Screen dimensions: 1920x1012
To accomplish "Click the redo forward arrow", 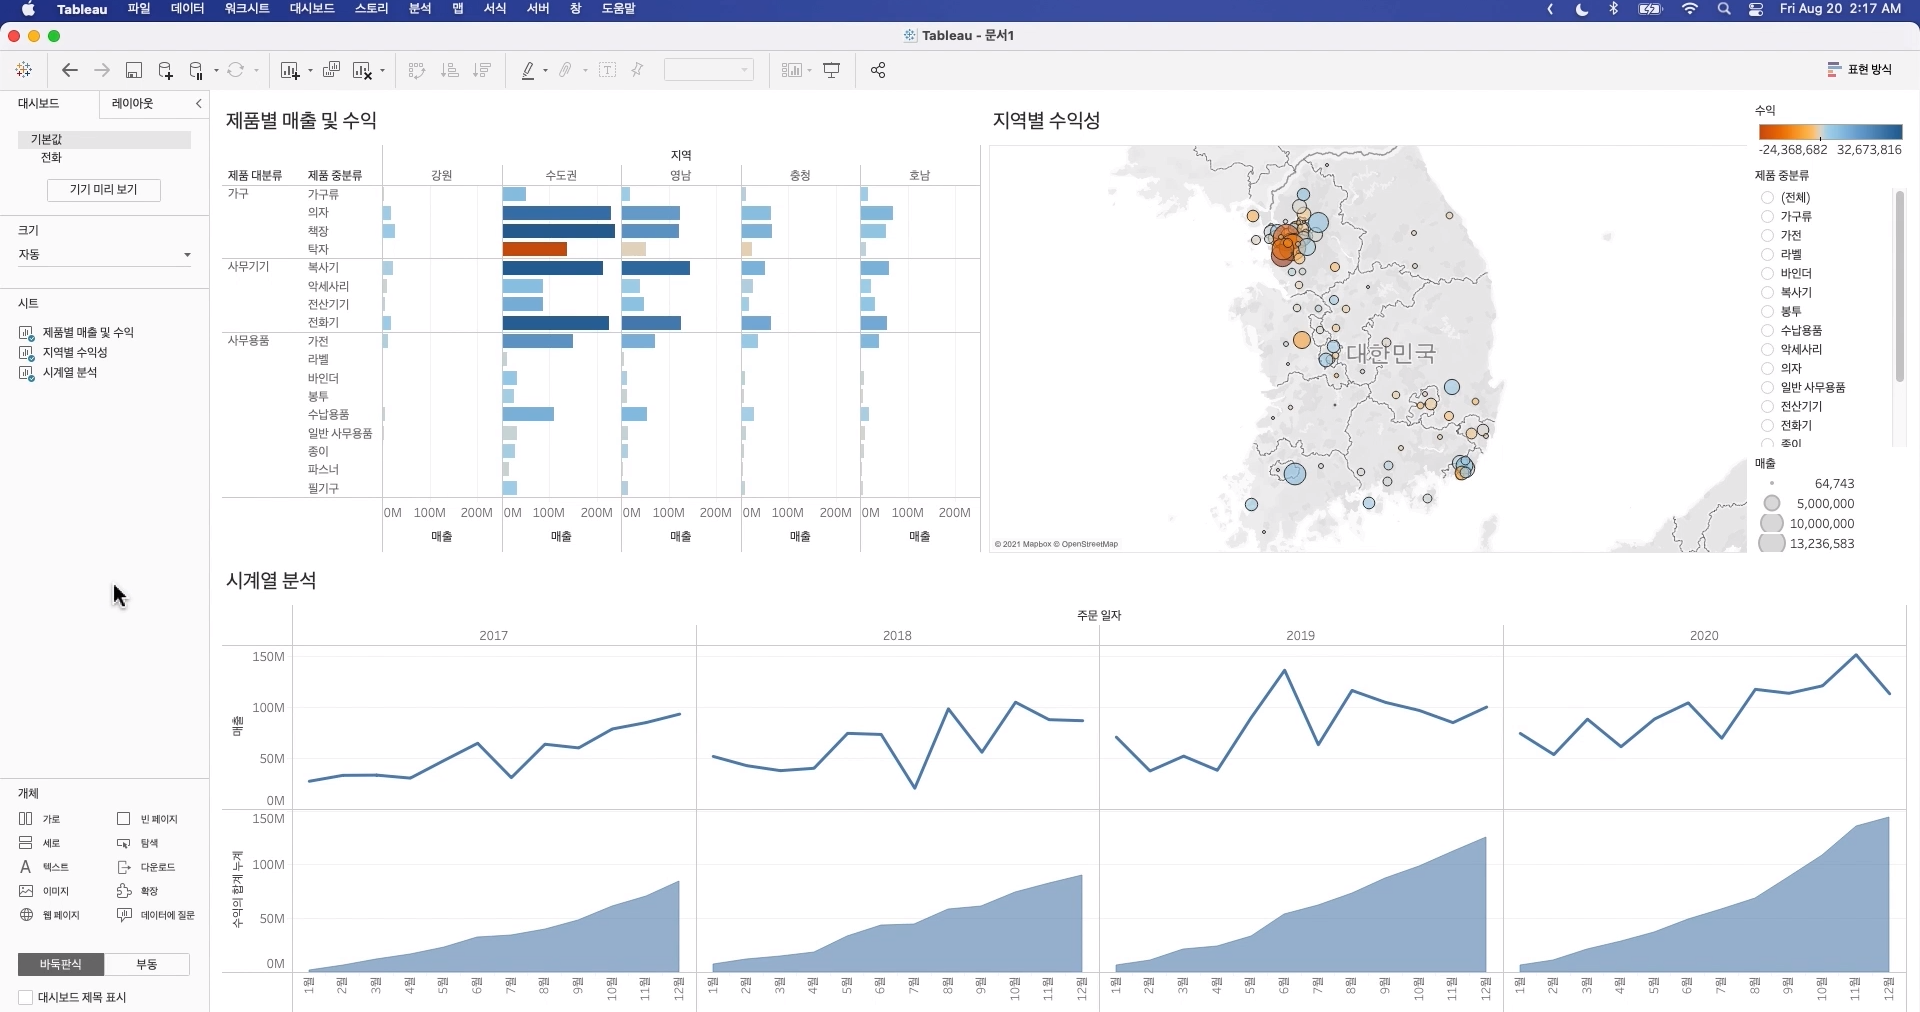I will [x=102, y=70].
